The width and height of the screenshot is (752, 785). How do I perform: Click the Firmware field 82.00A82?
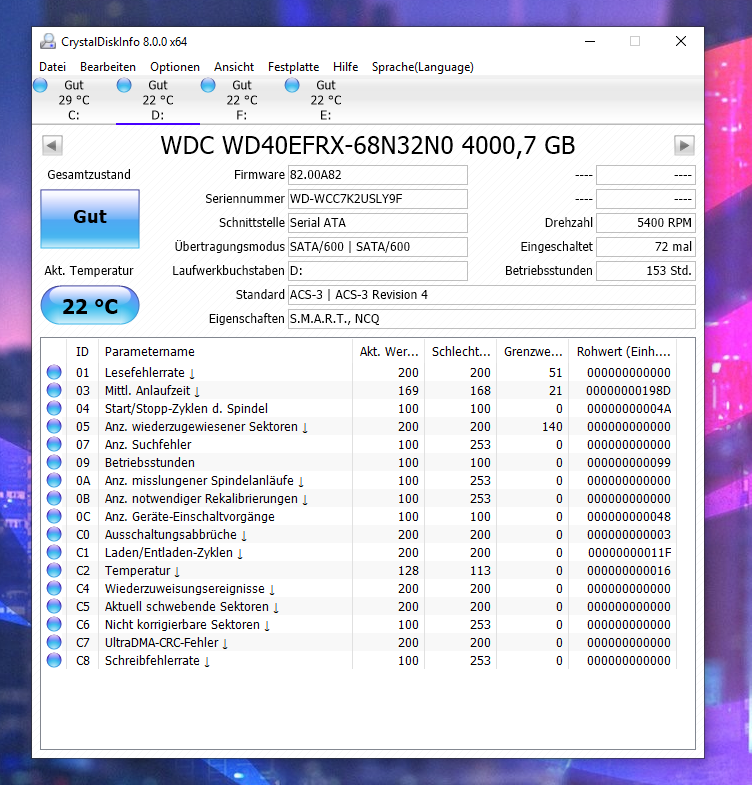click(x=378, y=175)
